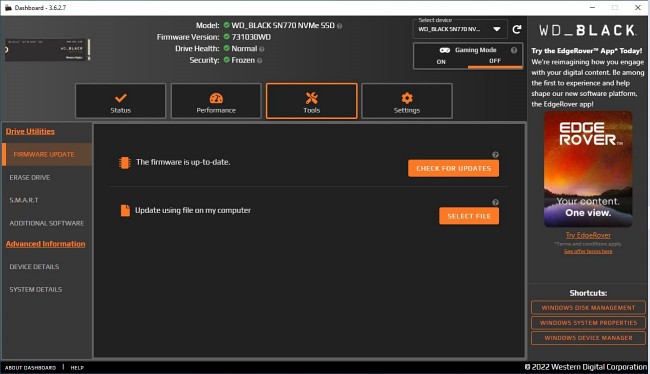The image size is (650, 374).
Task: Select the Tools tab
Action: click(311, 101)
